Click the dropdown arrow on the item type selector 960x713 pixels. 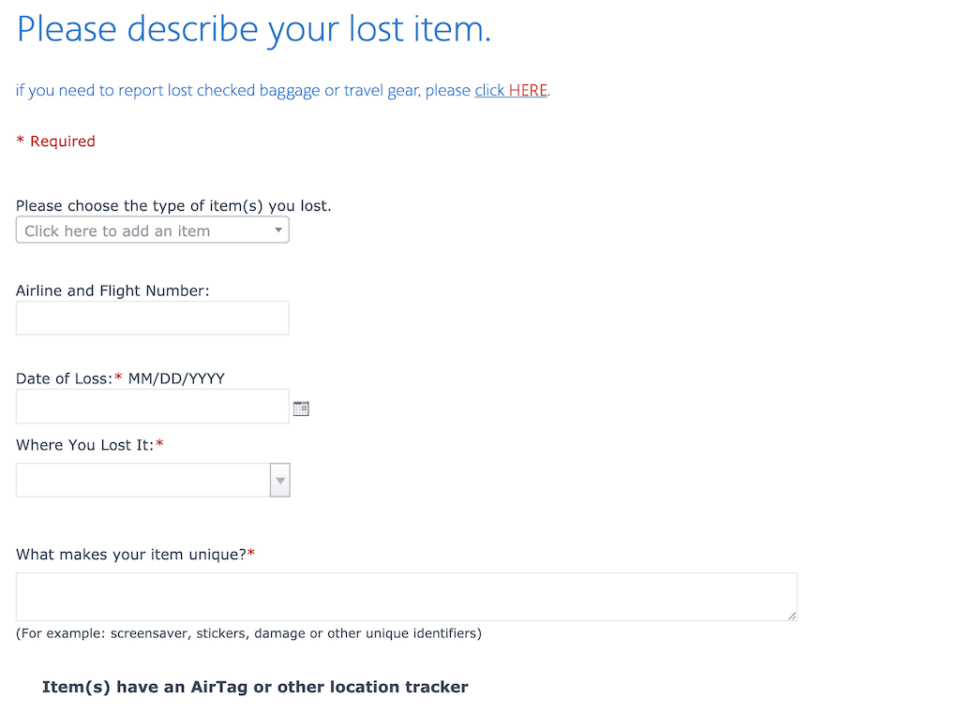coord(278,230)
